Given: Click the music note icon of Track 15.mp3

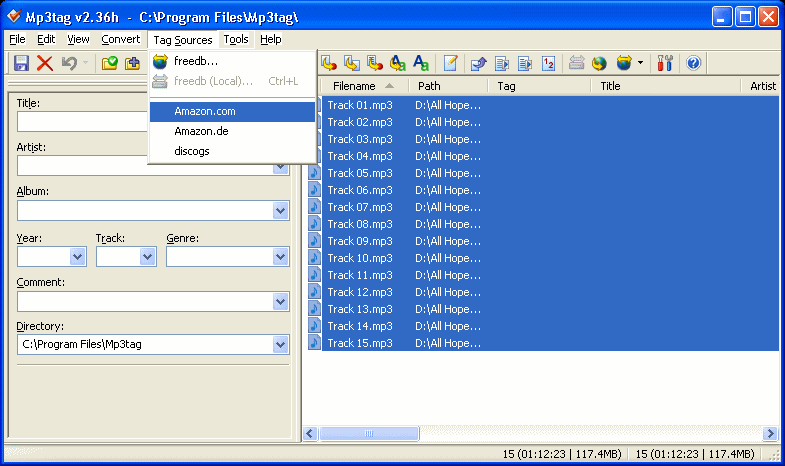Looking at the screenshot, I should [x=314, y=343].
